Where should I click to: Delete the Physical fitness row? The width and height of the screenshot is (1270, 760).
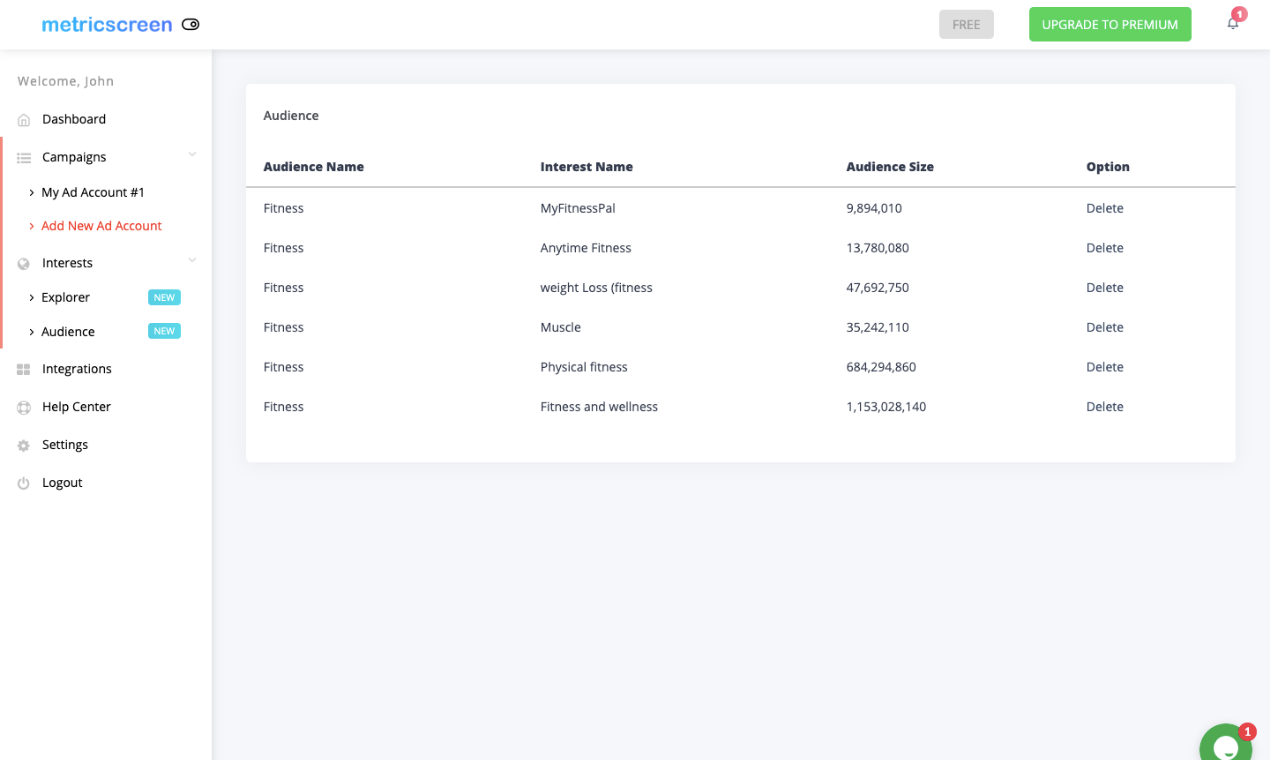pos(1105,367)
